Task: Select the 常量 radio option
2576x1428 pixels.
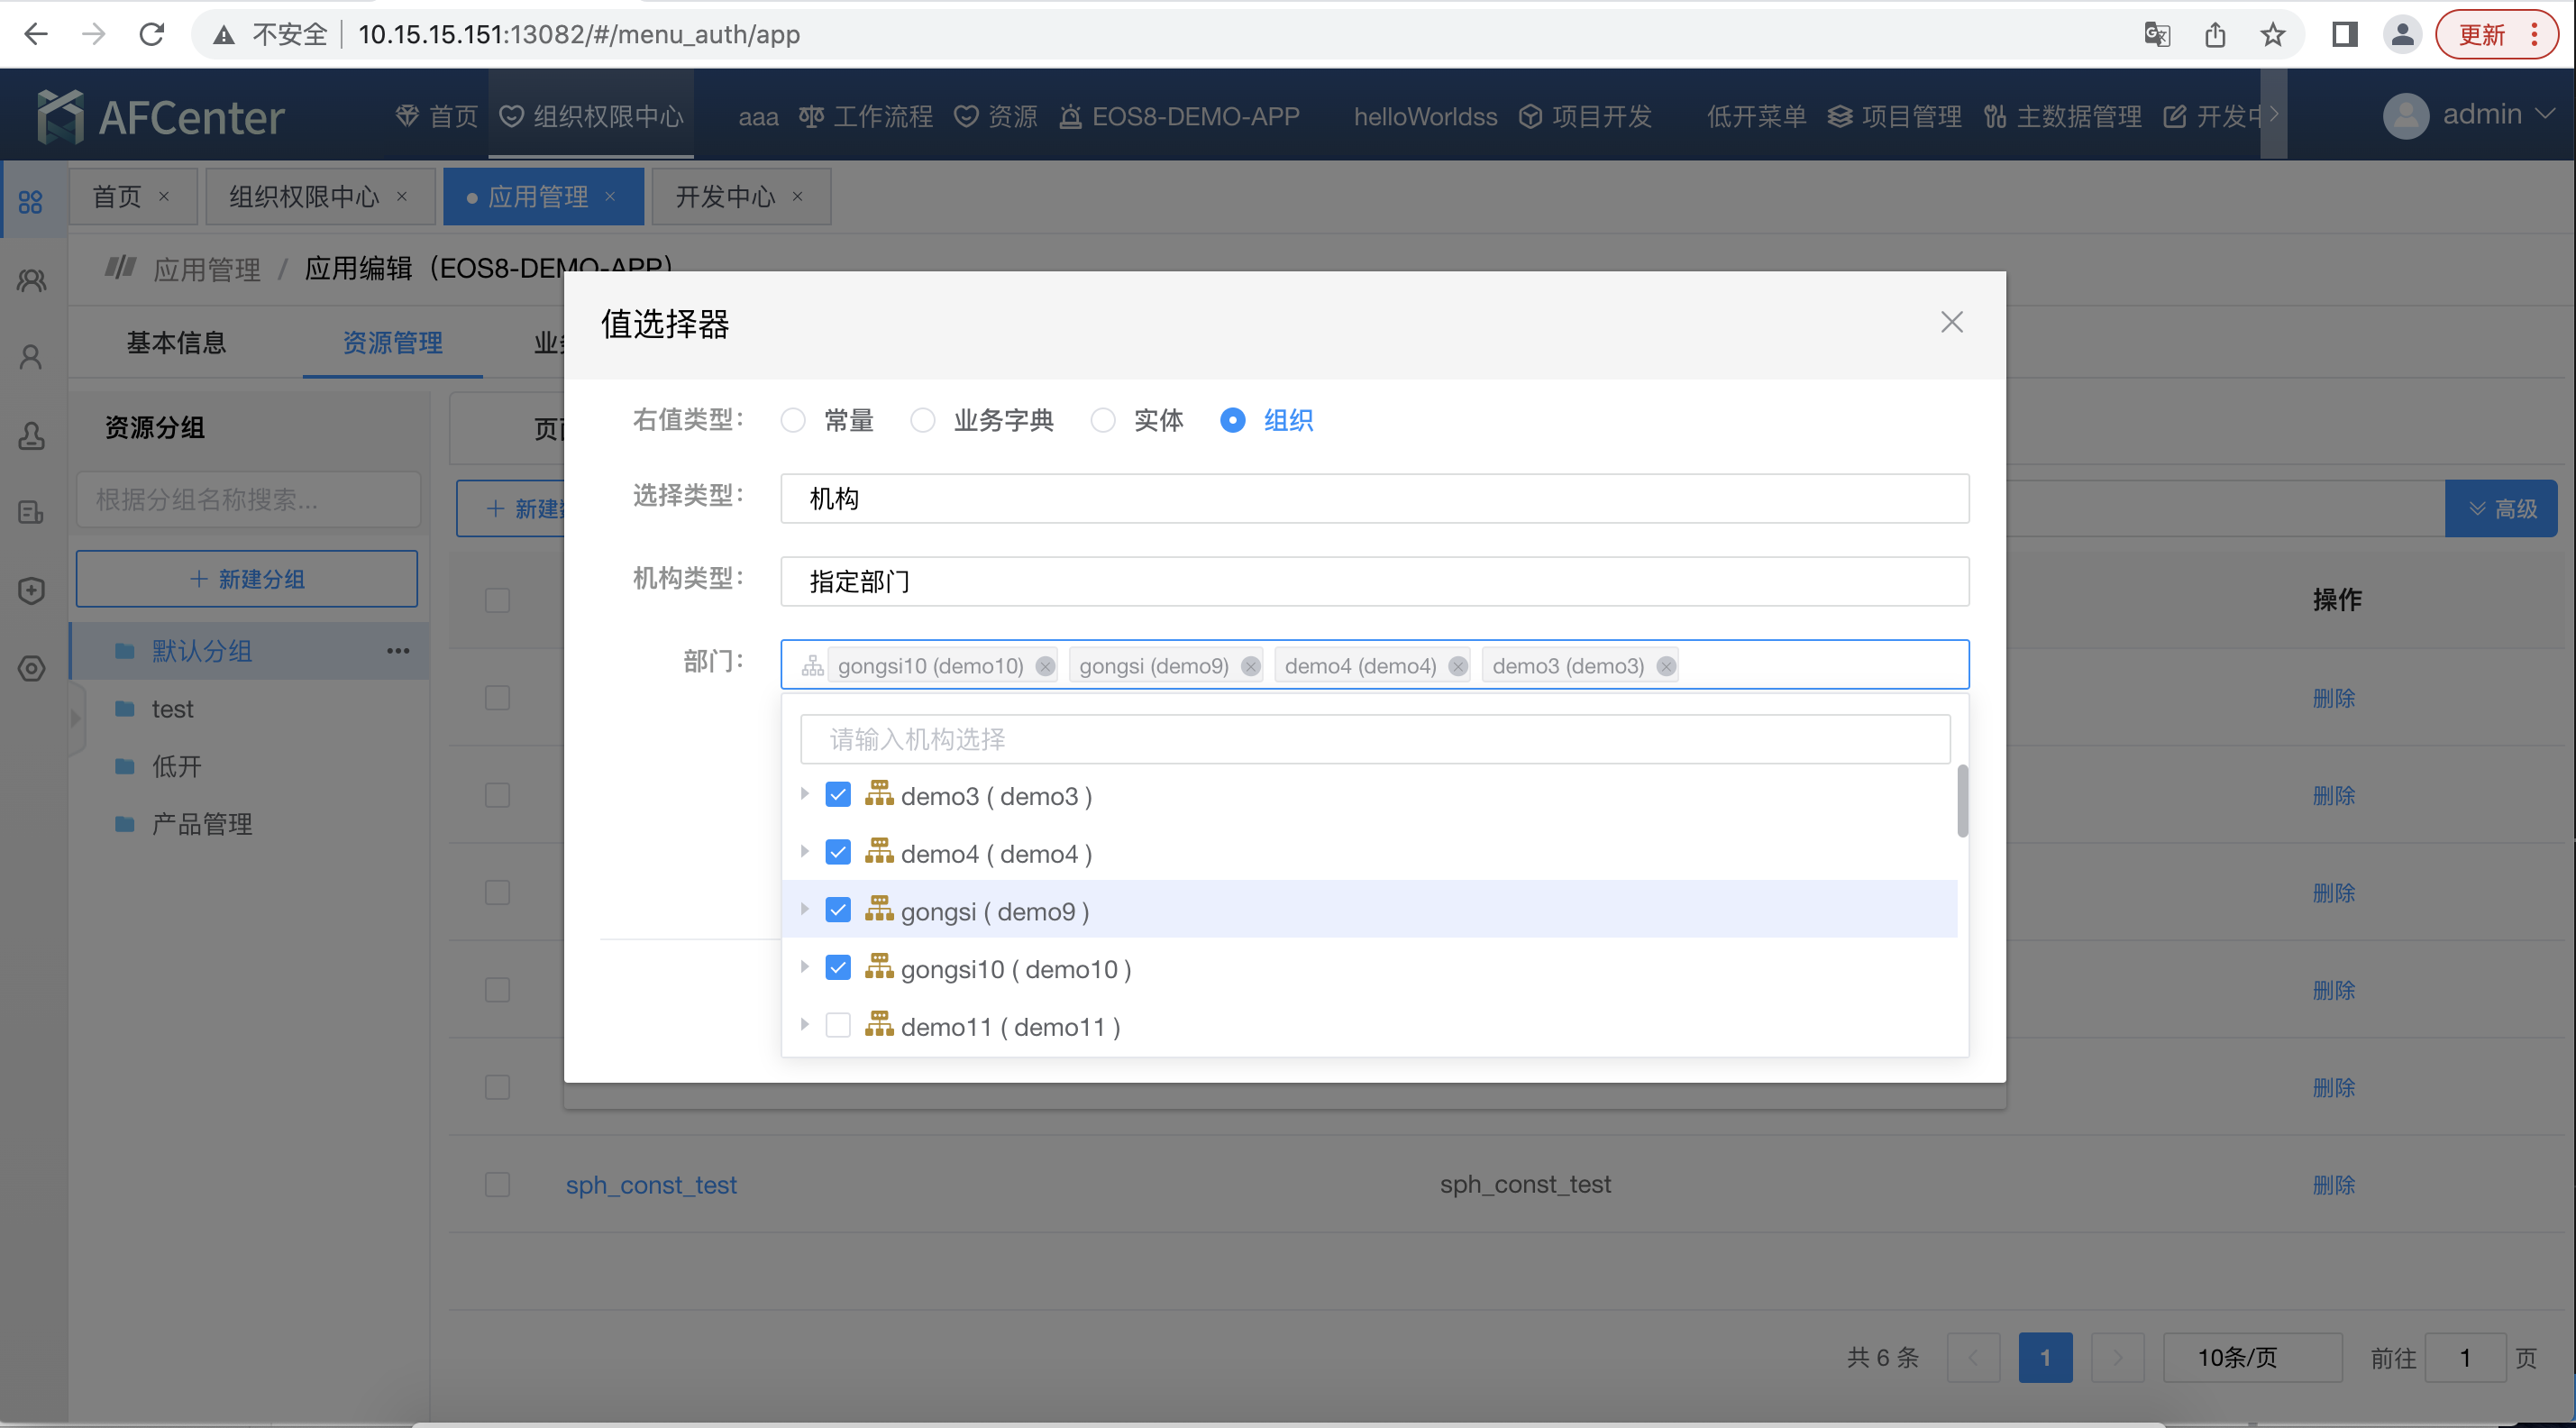Action: [793, 420]
